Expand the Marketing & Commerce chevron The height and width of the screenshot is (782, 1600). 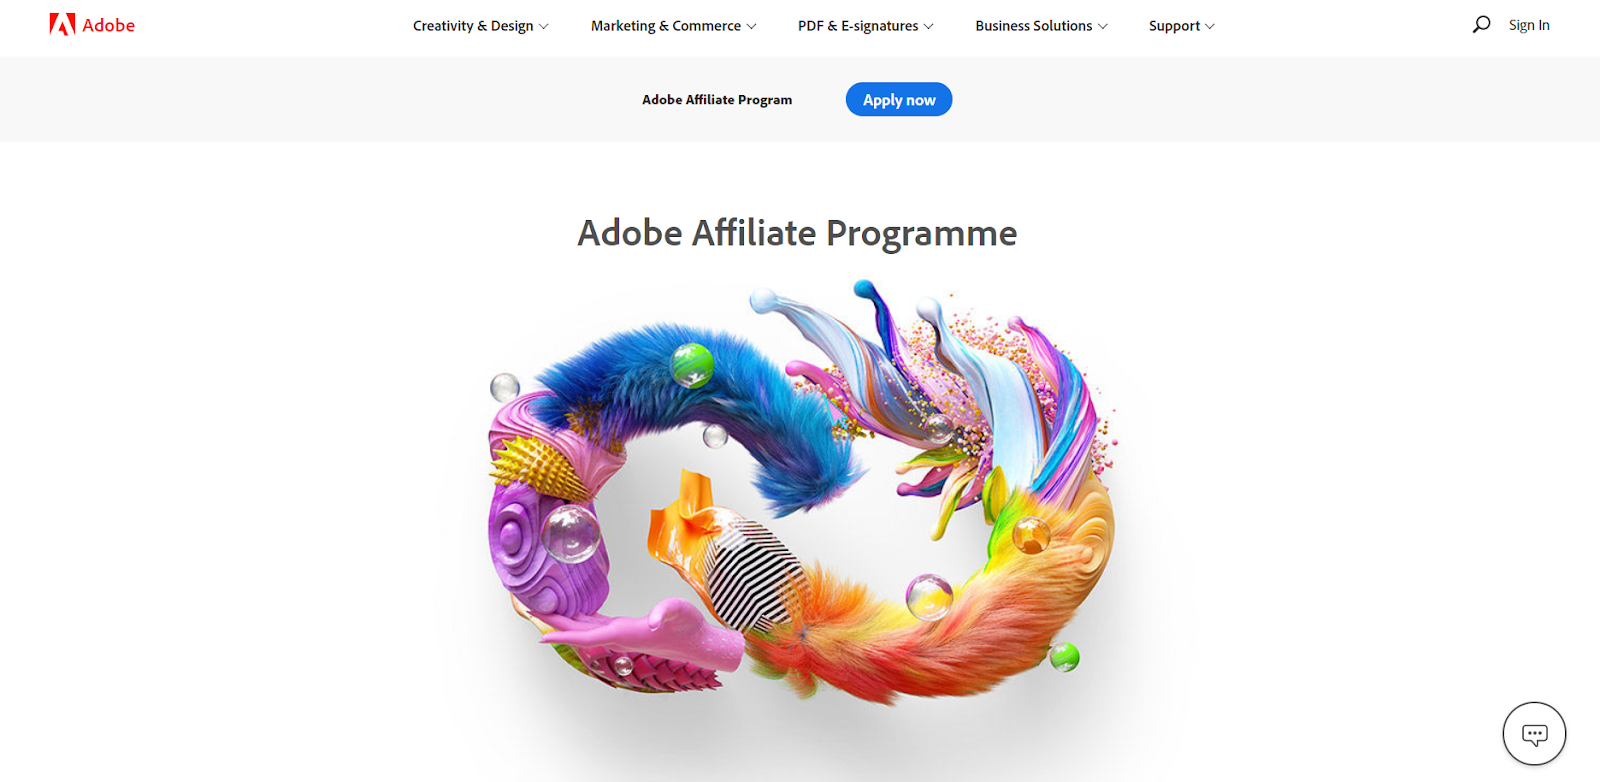(752, 27)
